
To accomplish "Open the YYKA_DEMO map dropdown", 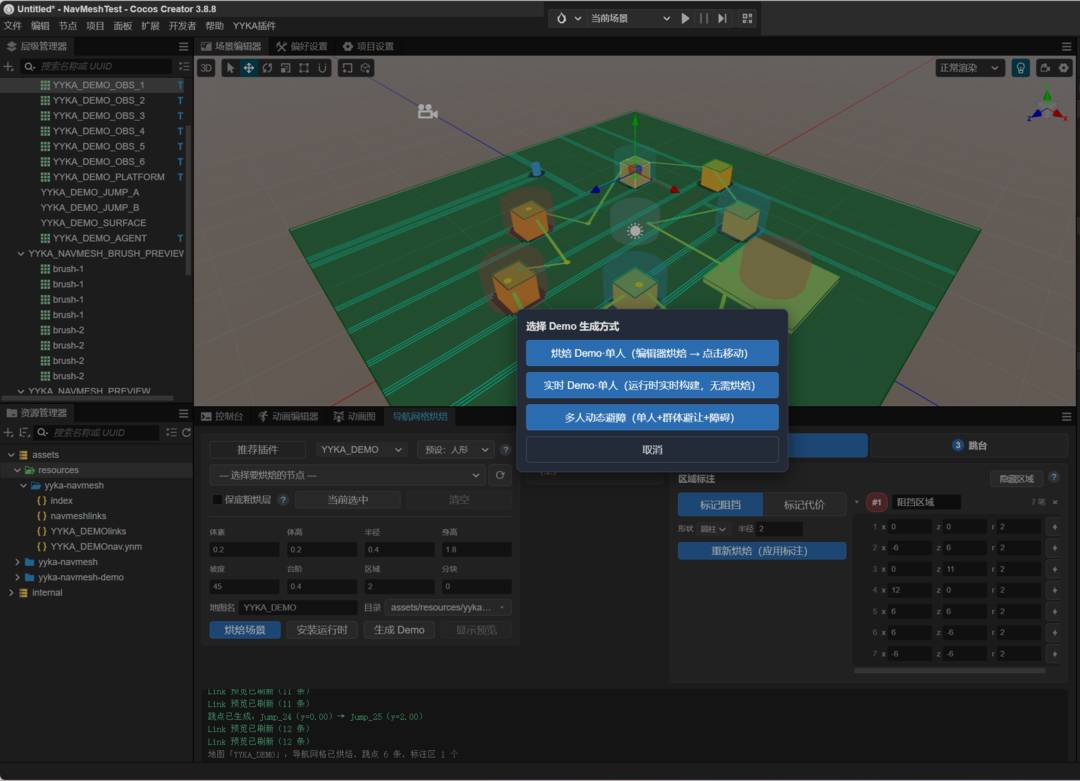I will click(x=361, y=450).
